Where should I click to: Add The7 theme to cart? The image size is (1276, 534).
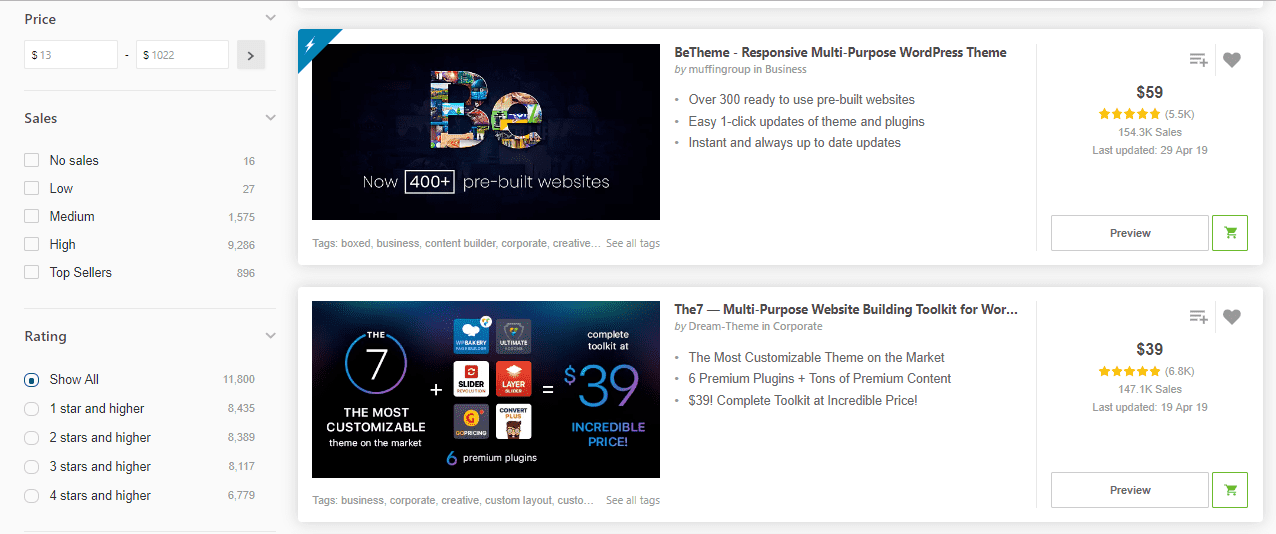1230,490
